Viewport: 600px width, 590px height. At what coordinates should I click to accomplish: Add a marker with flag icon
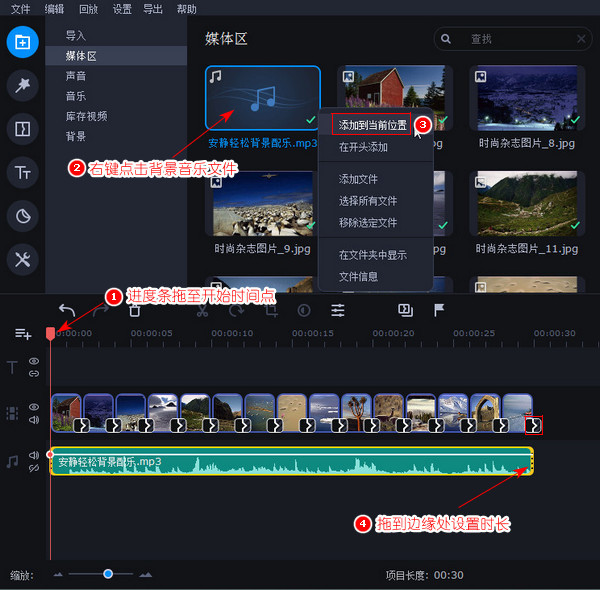(439, 310)
